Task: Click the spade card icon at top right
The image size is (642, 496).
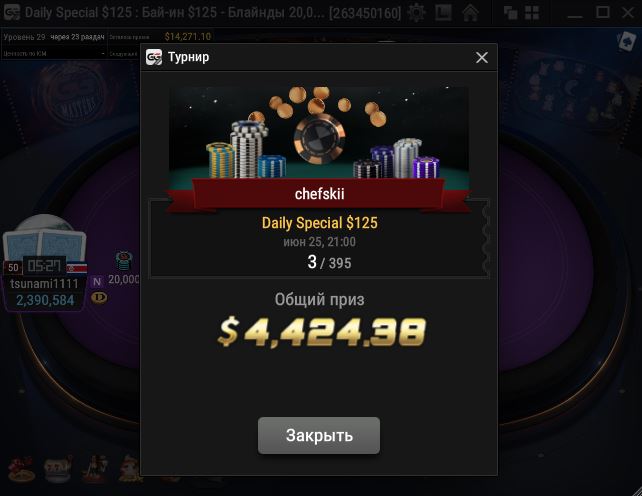Action: [x=626, y=41]
